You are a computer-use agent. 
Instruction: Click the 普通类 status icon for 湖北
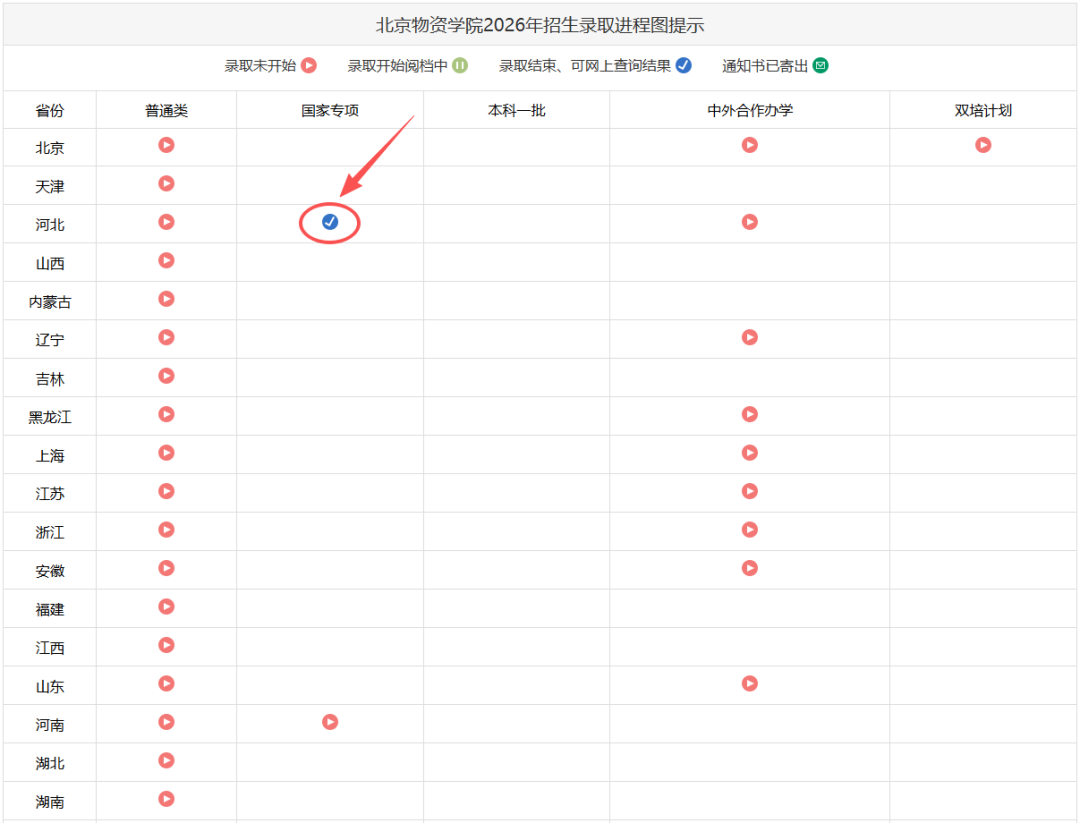pos(166,760)
